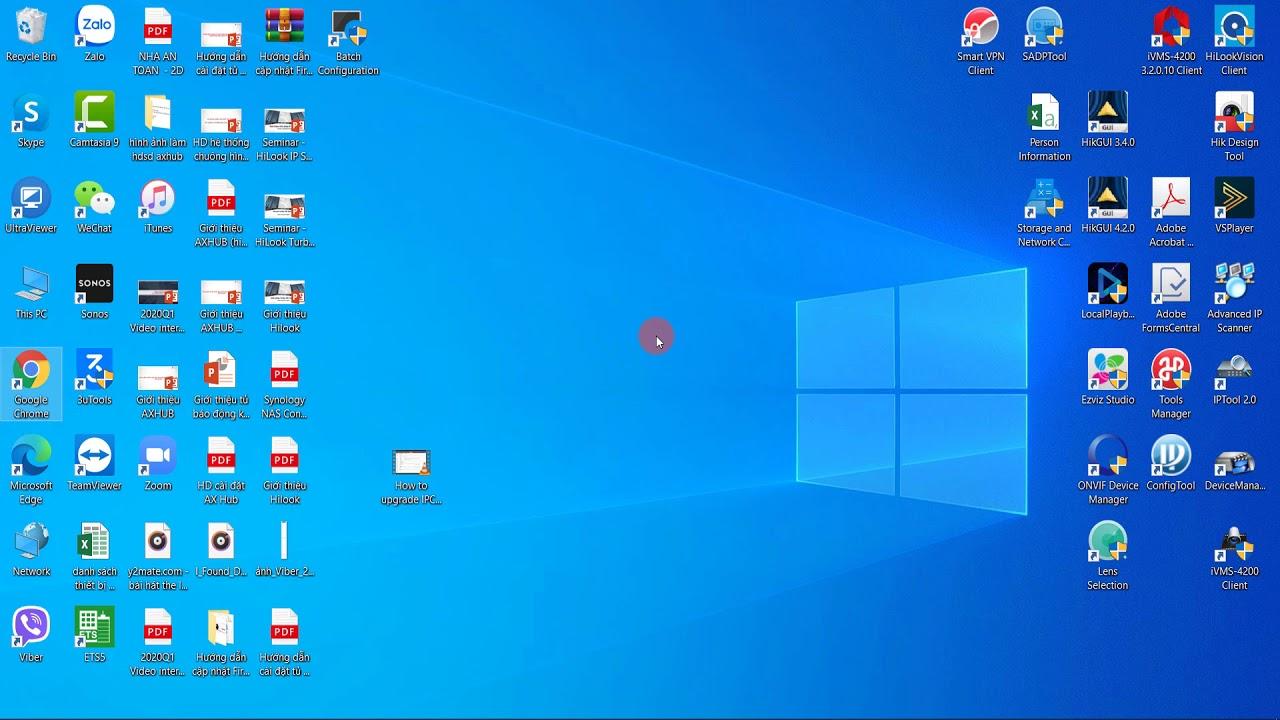Viewport: 1280px width, 720px height.
Task: Select the Advanced IP Scanner shortcut
Action: (x=1234, y=300)
